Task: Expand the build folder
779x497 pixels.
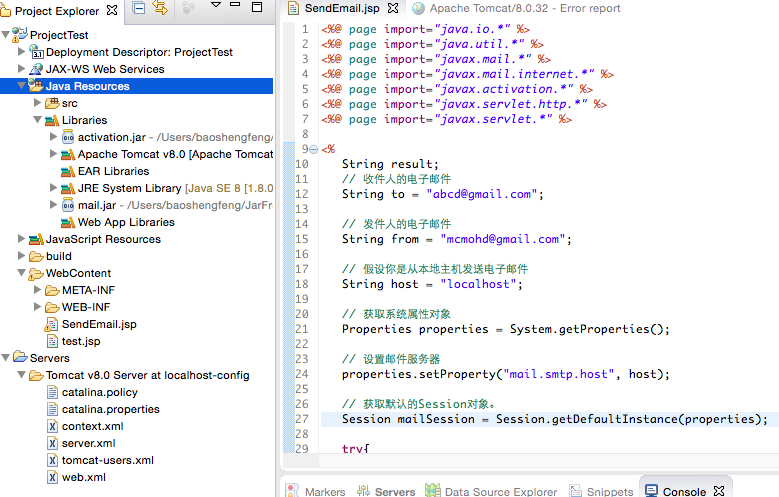Action: 21,255
